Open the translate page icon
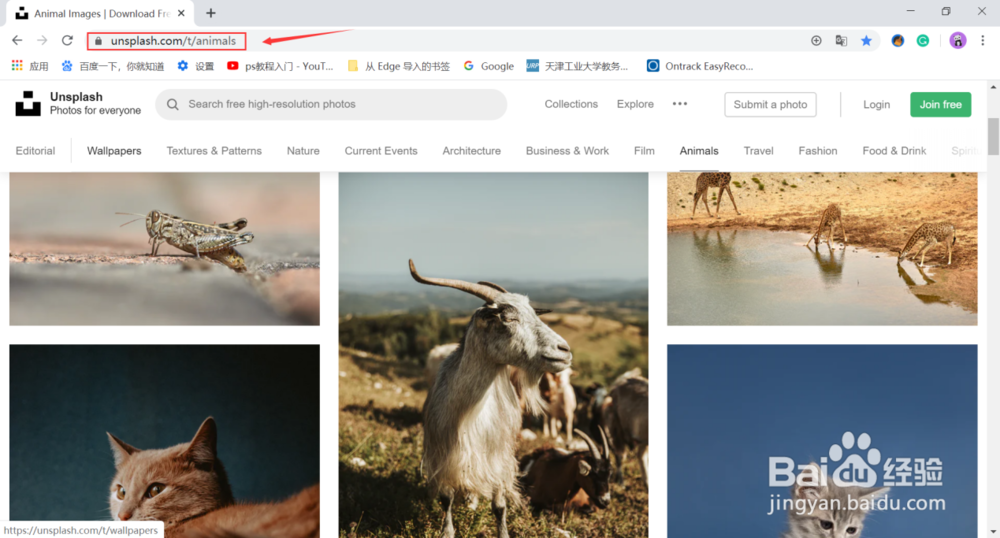The image size is (1000, 538). point(841,41)
